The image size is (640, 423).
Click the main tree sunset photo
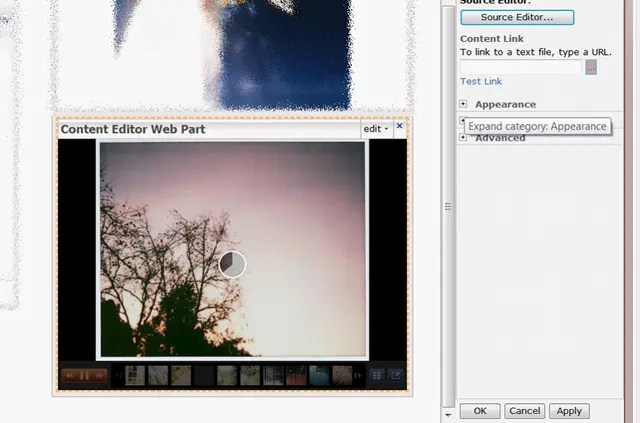pyautogui.click(x=233, y=249)
